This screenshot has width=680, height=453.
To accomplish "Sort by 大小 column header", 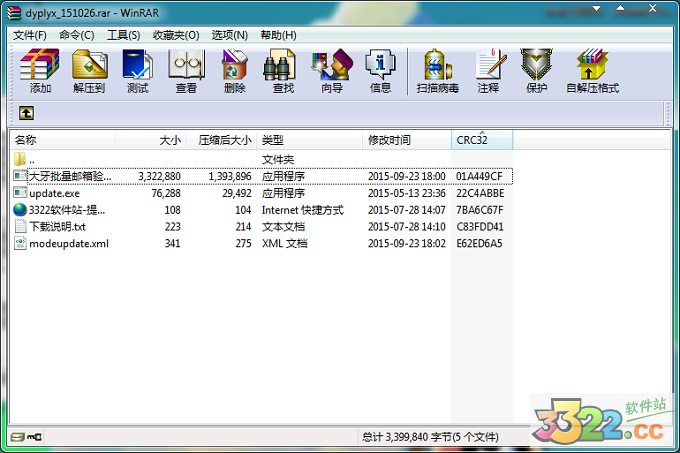I will pyautogui.click(x=151, y=140).
